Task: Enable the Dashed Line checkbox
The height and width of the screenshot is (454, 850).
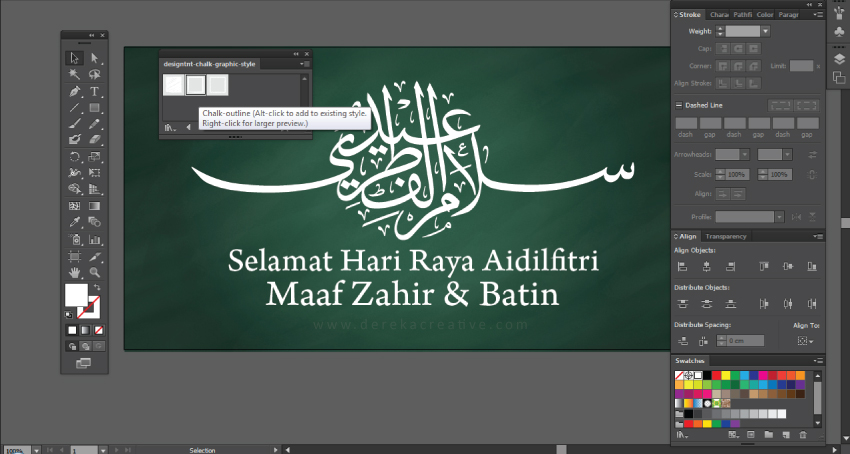Action: (680, 105)
